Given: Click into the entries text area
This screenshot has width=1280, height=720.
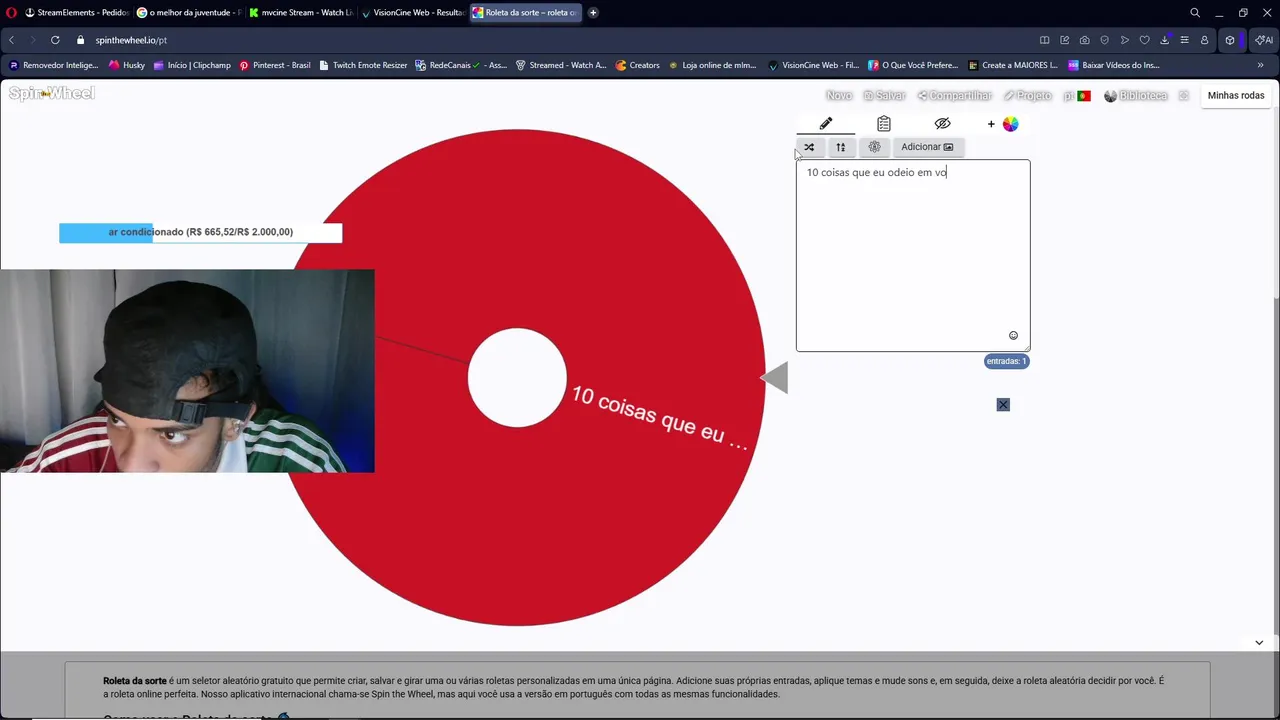Looking at the screenshot, I should point(912,255).
